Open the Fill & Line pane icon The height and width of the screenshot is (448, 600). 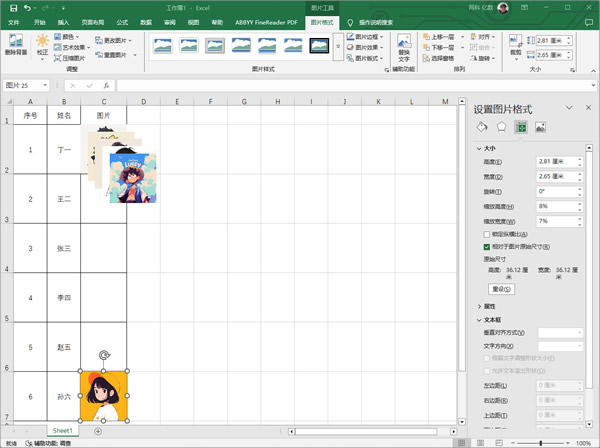[482, 127]
